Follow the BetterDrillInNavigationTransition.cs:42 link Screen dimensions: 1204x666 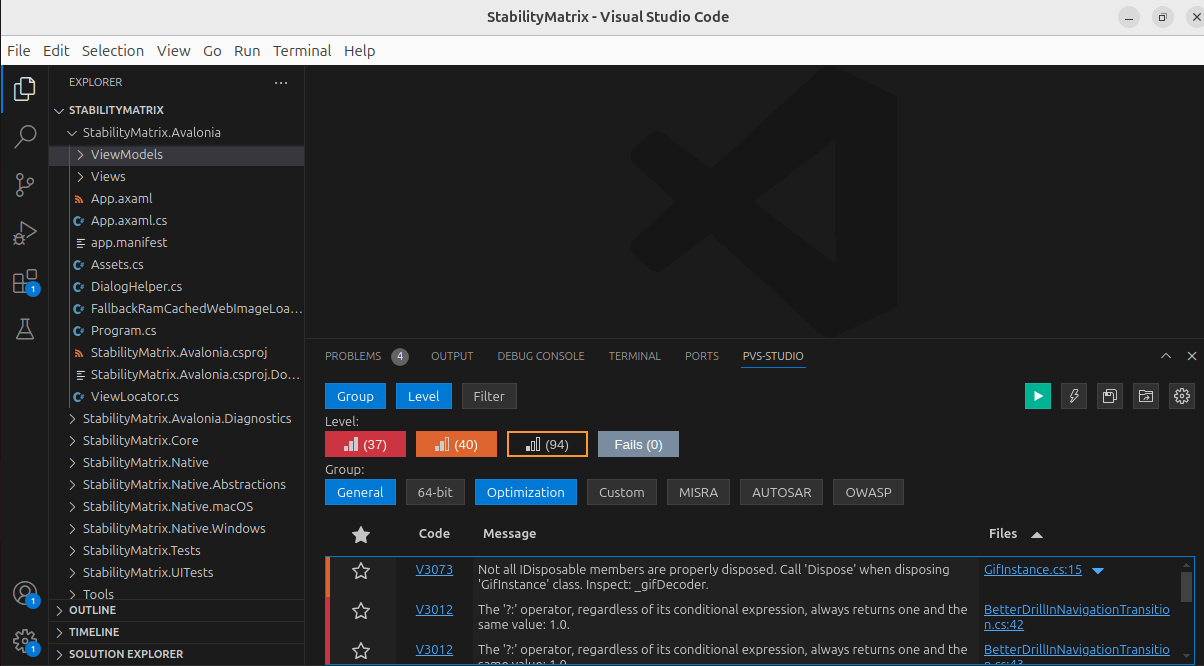pyautogui.click(x=1077, y=615)
